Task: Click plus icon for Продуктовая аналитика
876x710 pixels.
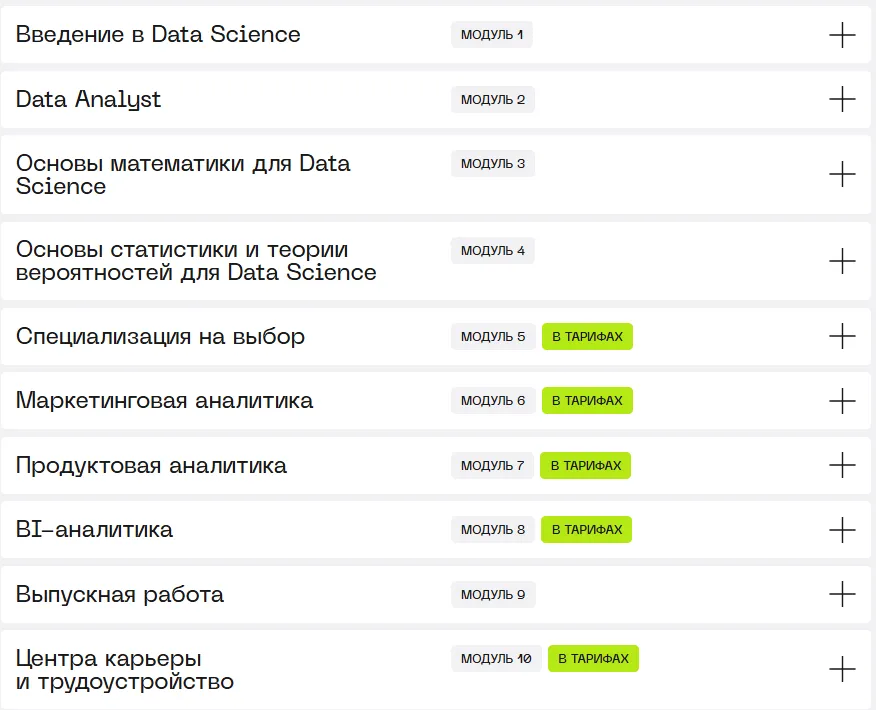Action: point(842,465)
